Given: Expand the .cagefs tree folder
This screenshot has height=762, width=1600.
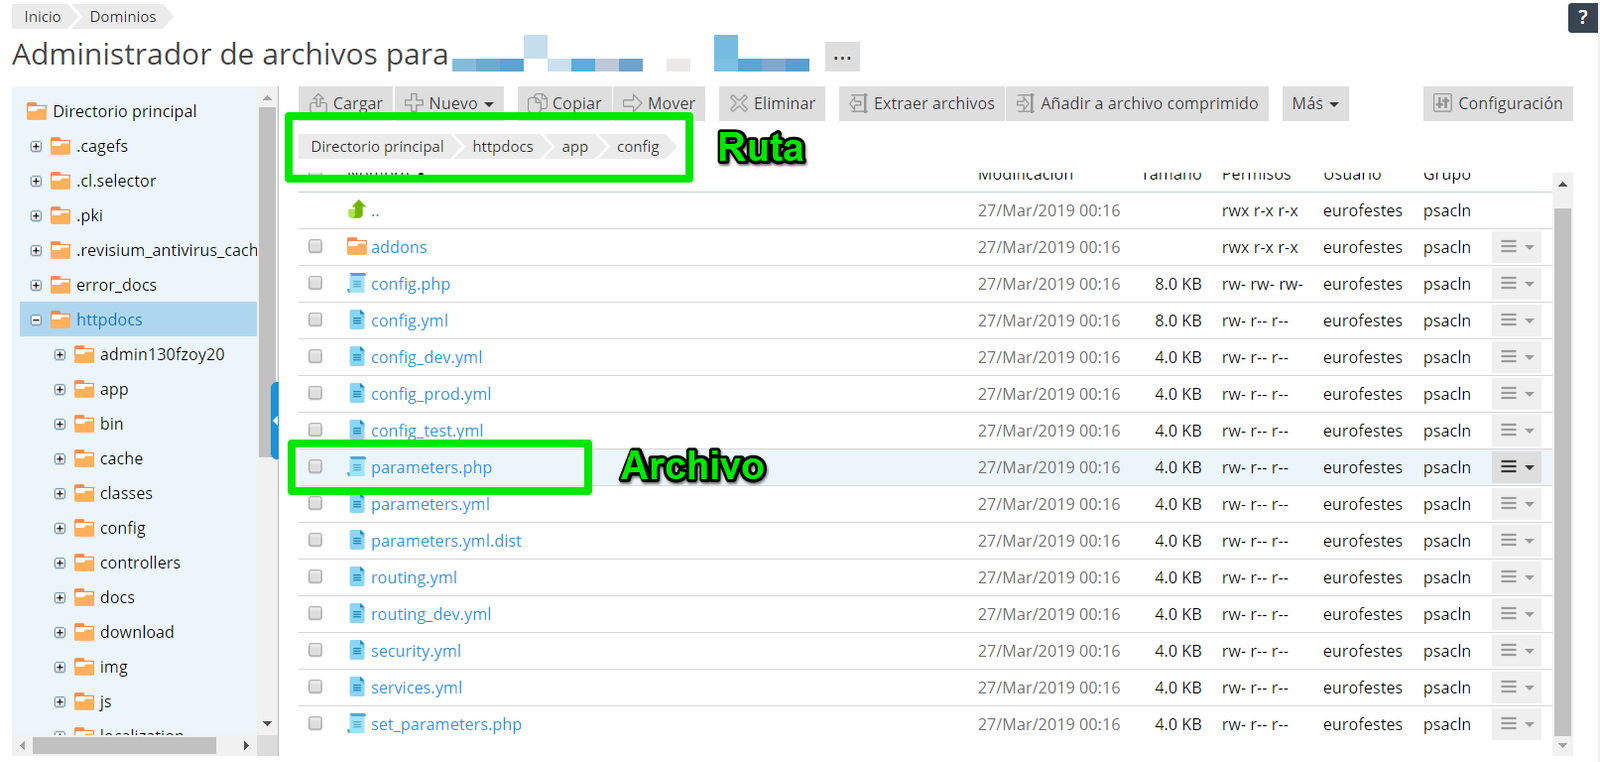Looking at the screenshot, I should click(36, 146).
